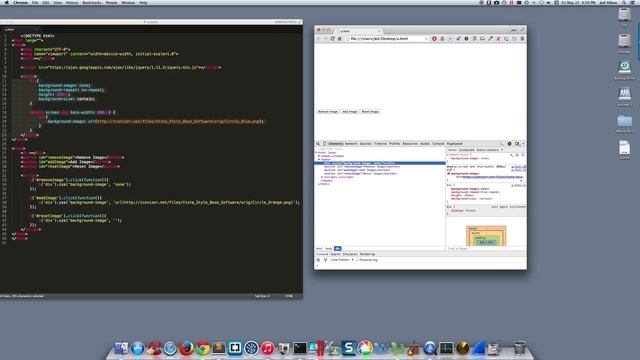Open the Trash in the Dock

click(519, 348)
